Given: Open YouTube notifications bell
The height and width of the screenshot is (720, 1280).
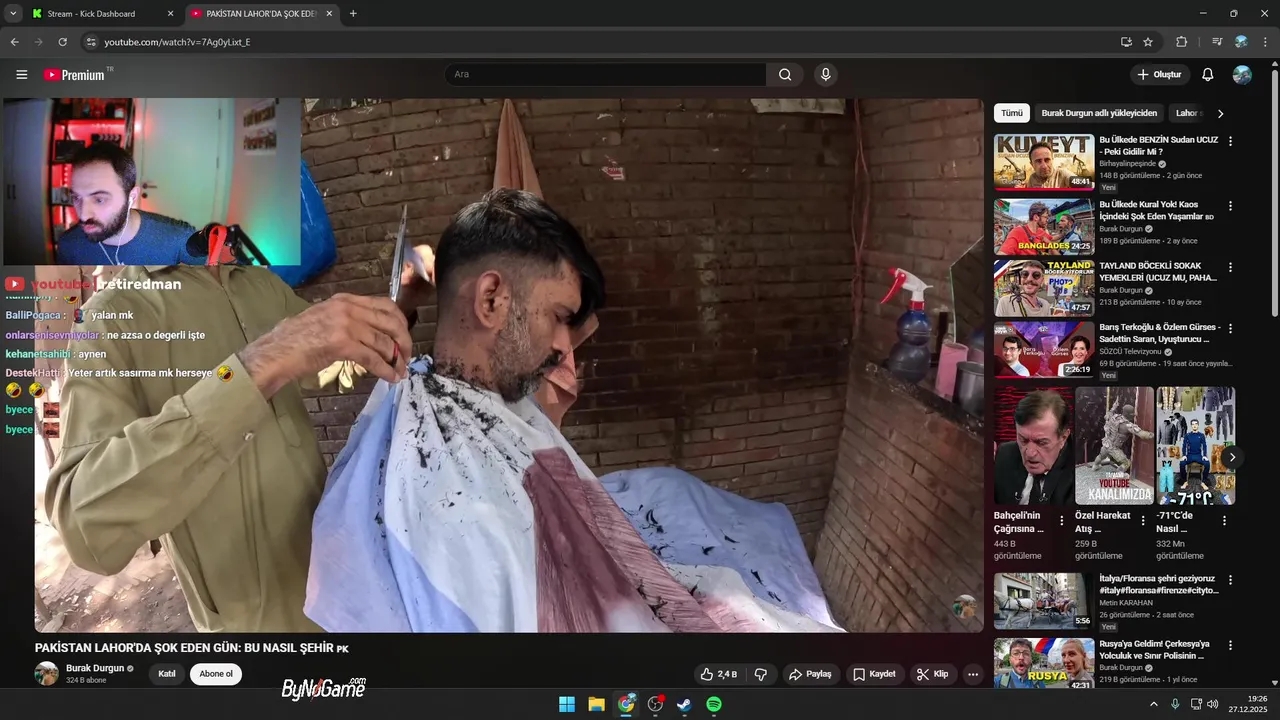Looking at the screenshot, I should click(1208, 75).
